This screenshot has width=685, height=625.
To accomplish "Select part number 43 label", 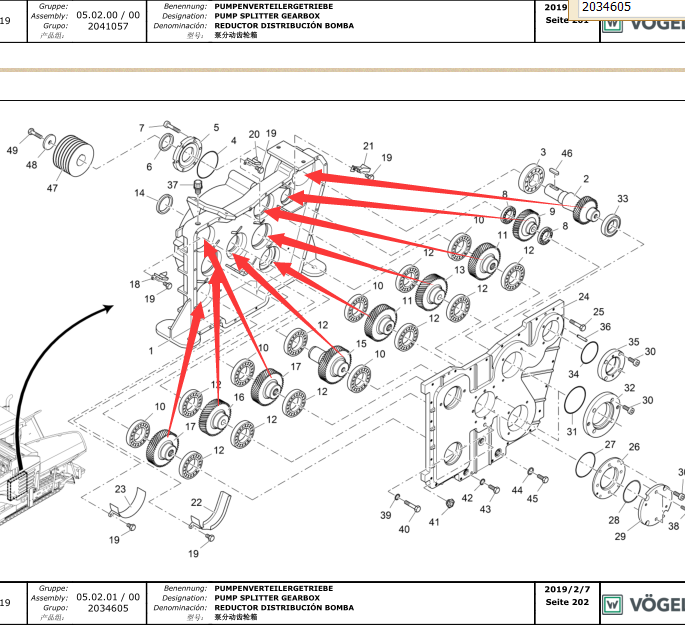I will click(x=485, y=509).
